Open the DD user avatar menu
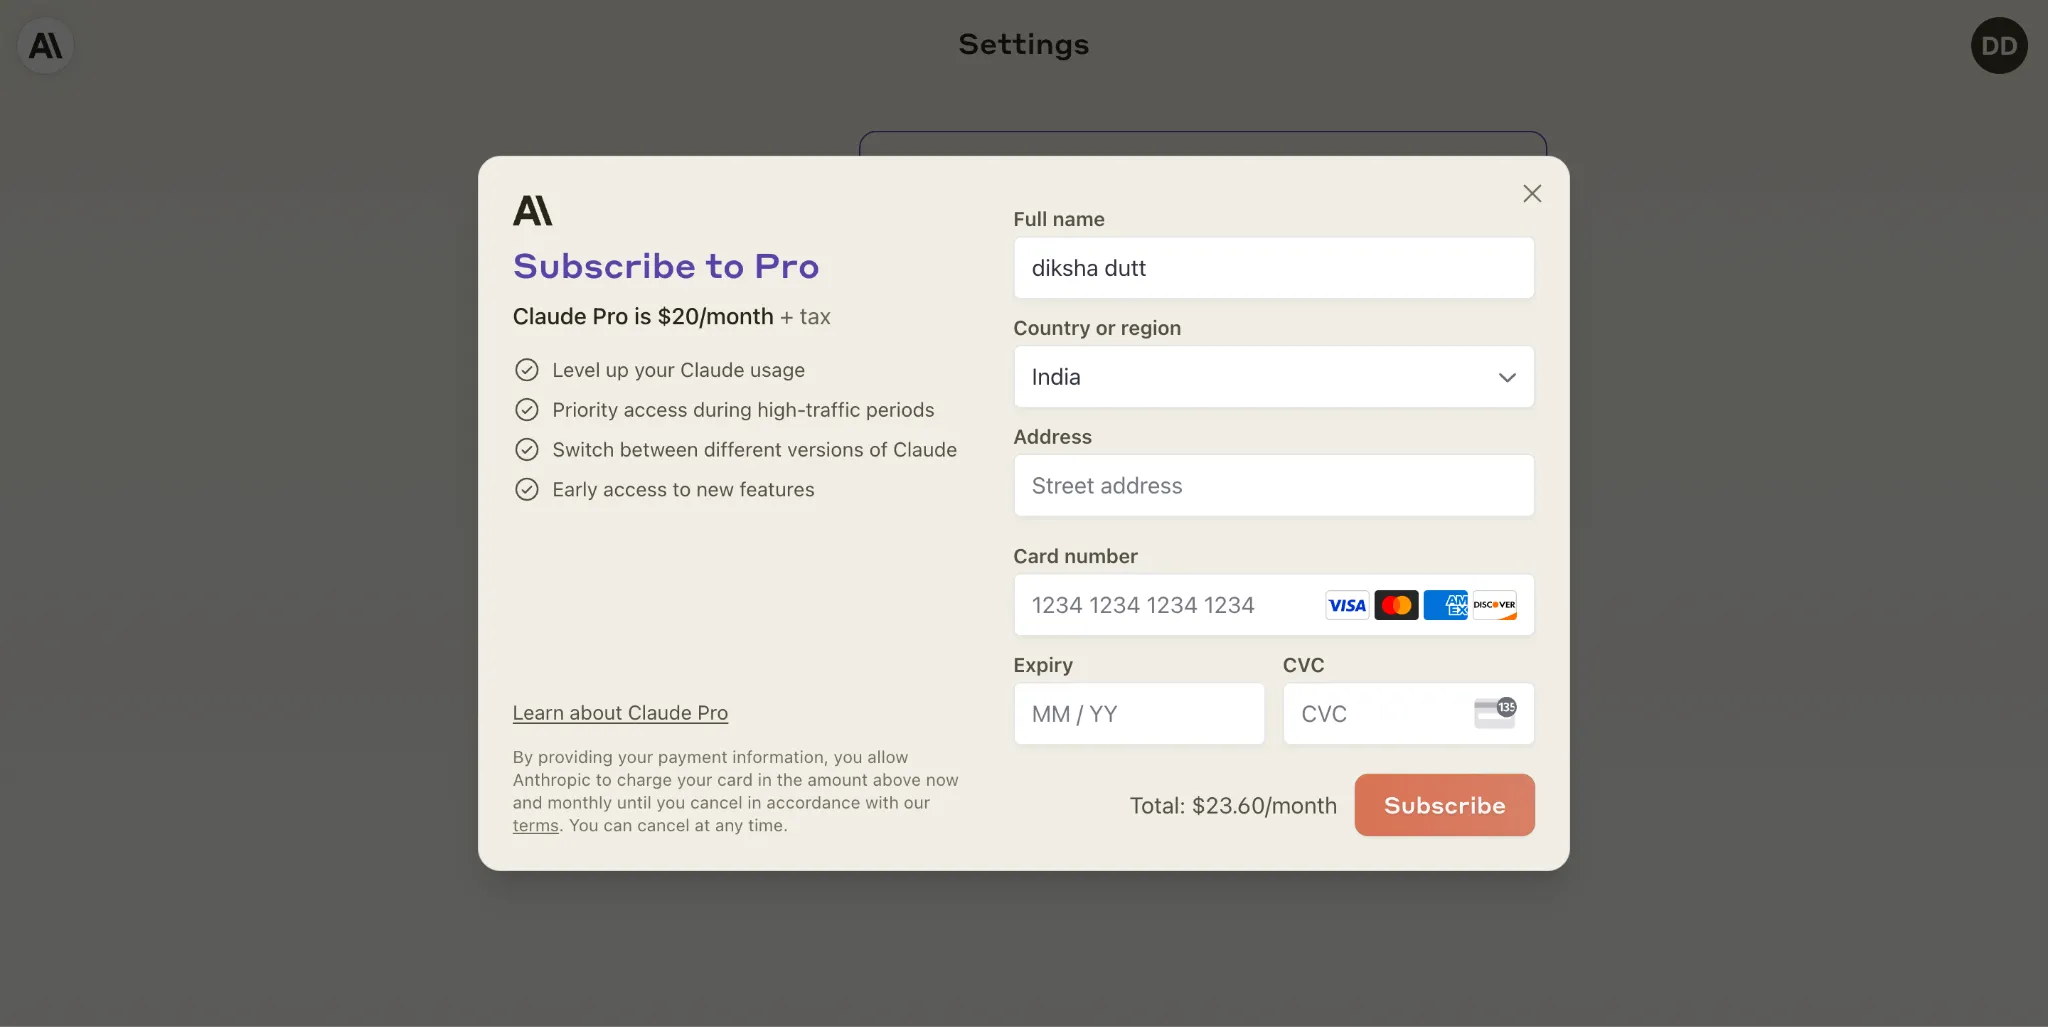The width and height of the screenshot is (2048, 1027). coord(1998,46)
